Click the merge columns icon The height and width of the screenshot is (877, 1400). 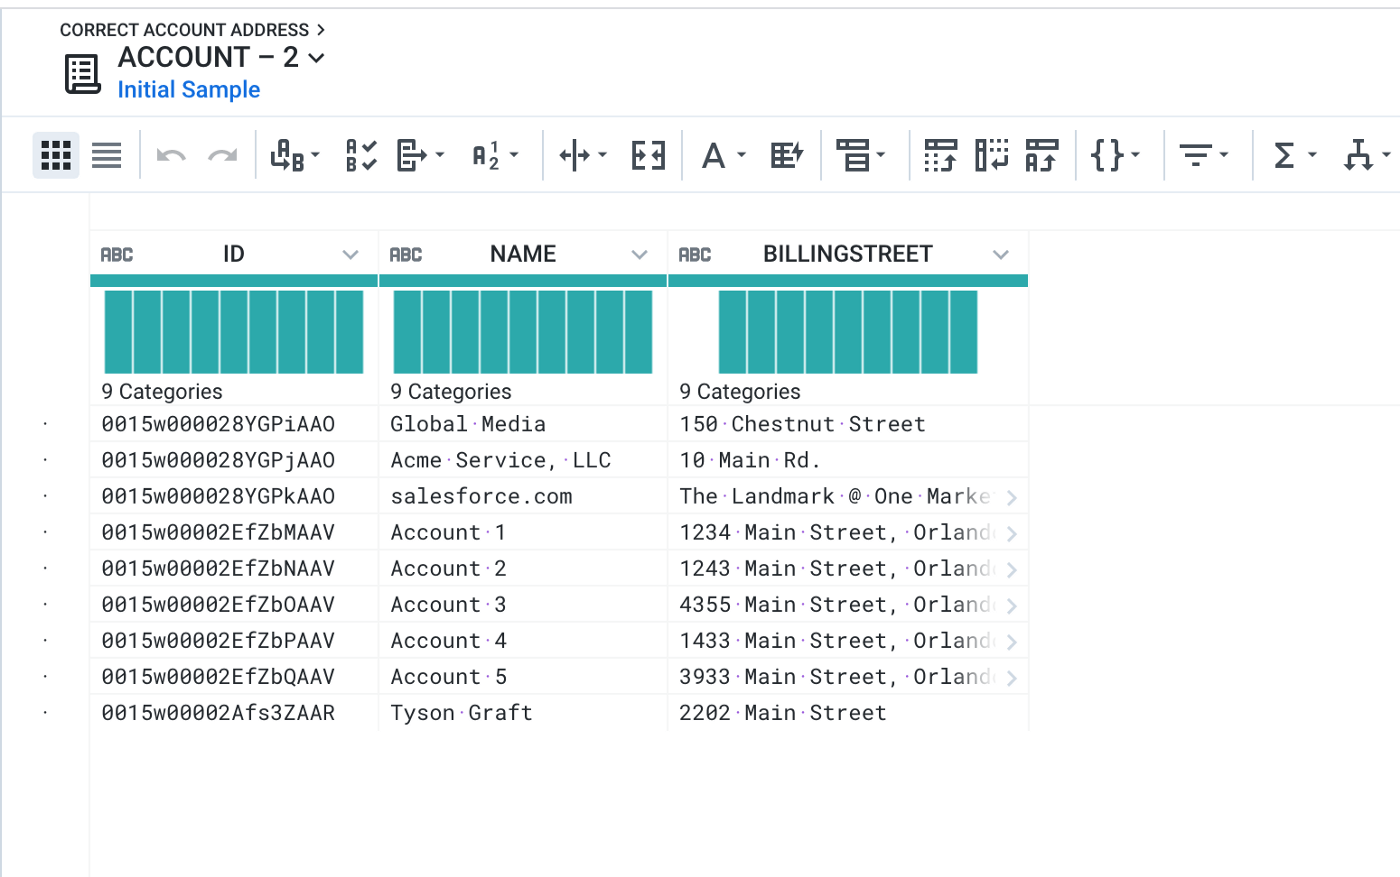(648, 155)
